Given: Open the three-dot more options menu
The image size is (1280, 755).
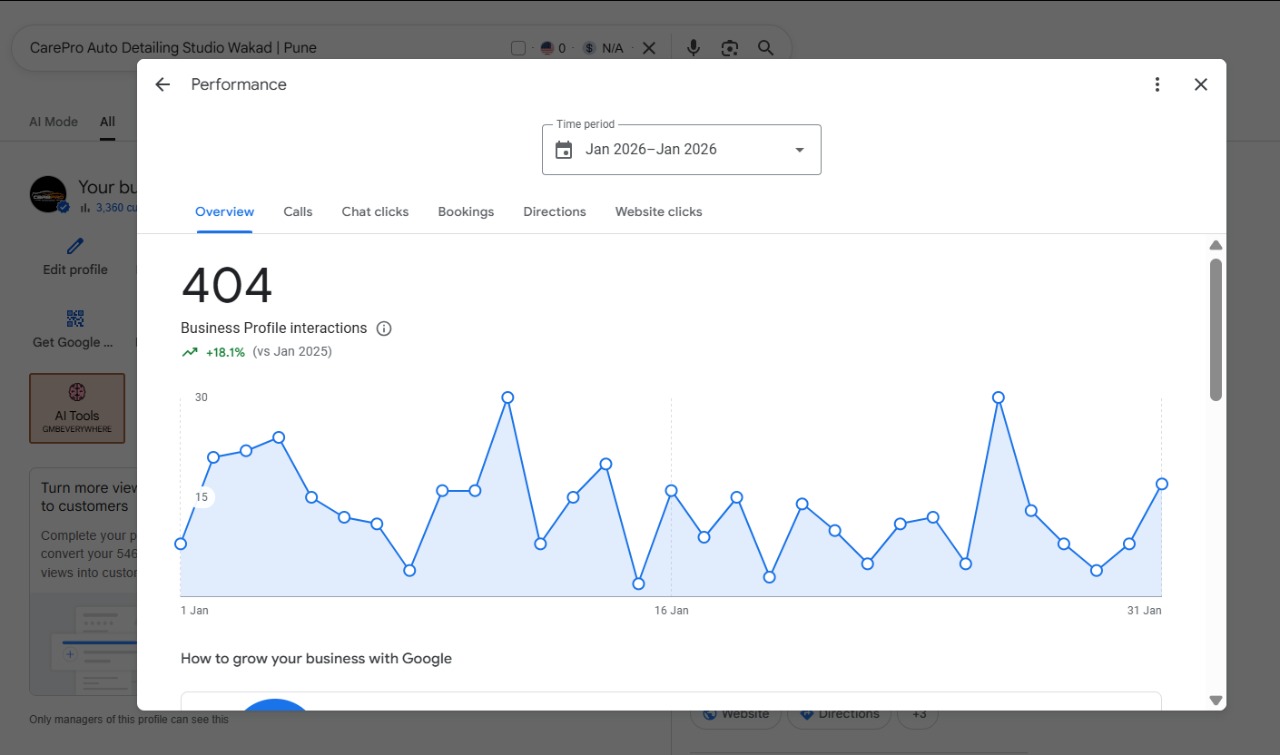Looking at the screenshot, I should click(1157, 85).
